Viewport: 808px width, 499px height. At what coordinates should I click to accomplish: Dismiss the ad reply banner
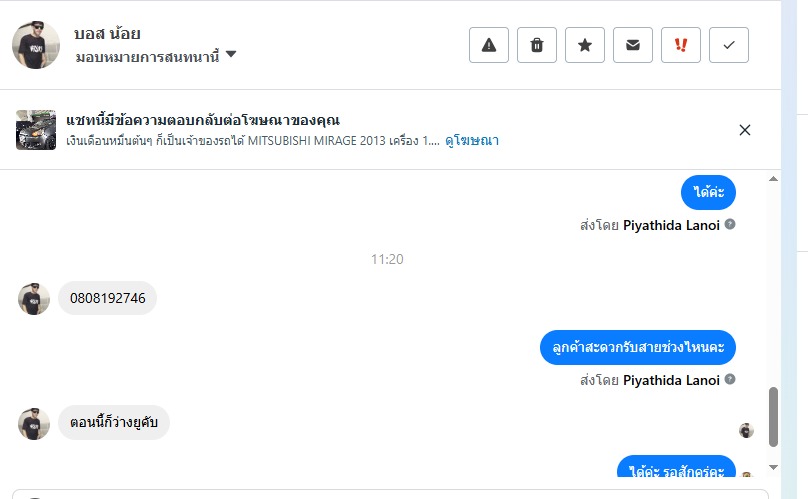pyautogui.click(x=745, y=130)
